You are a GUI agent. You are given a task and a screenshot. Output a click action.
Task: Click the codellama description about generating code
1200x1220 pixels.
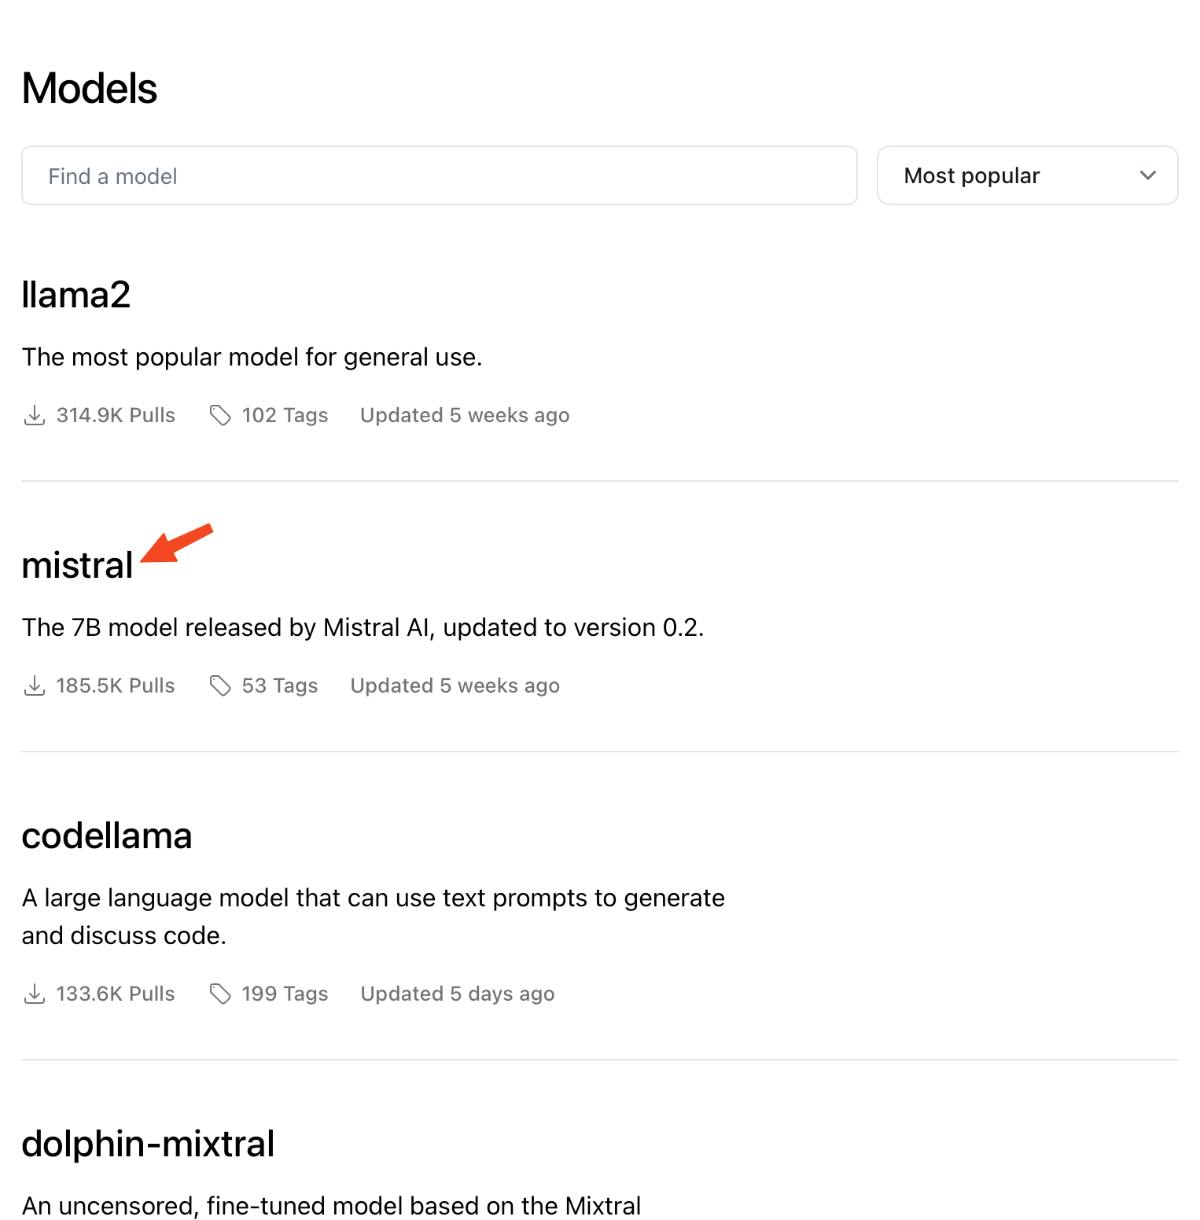373,916
